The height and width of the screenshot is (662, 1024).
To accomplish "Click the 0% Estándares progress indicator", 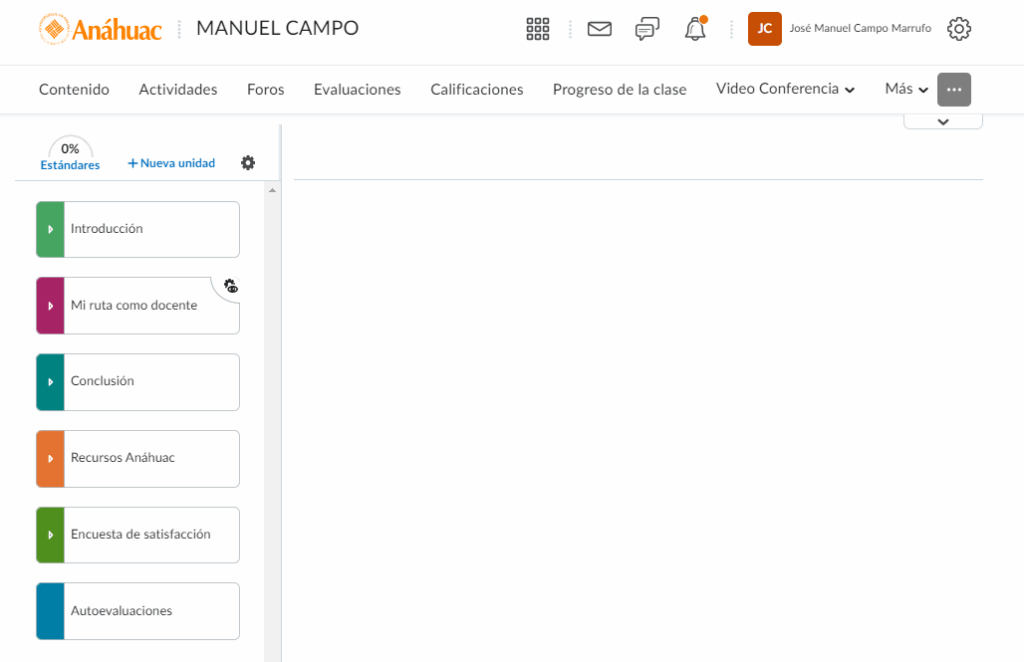I will tap(70, 154).
